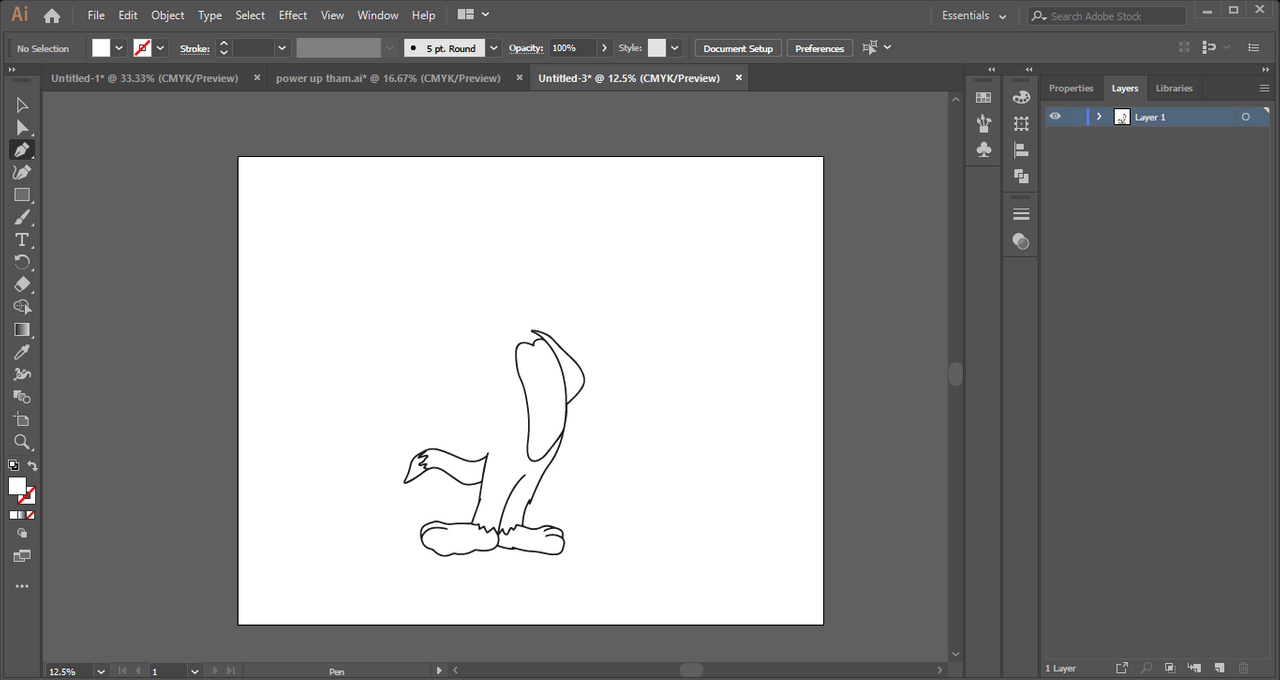Viewport: 1280px width, 680px height.
Task: Select the Type tool
Action: tap(22, 240)
